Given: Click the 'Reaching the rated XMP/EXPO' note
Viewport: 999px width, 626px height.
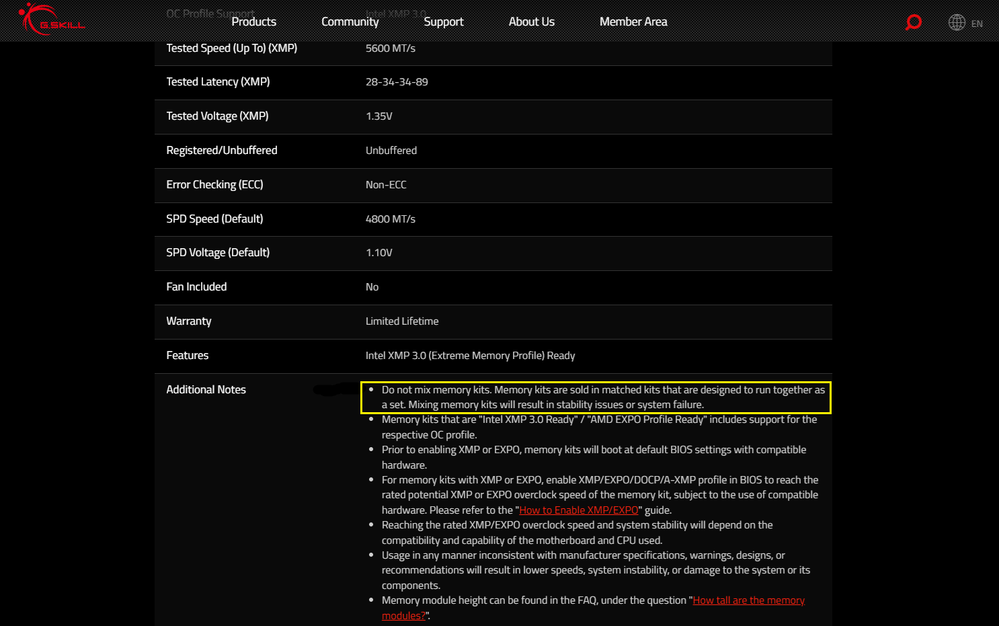Looking at the screenshot, I should tap(577, 532).
